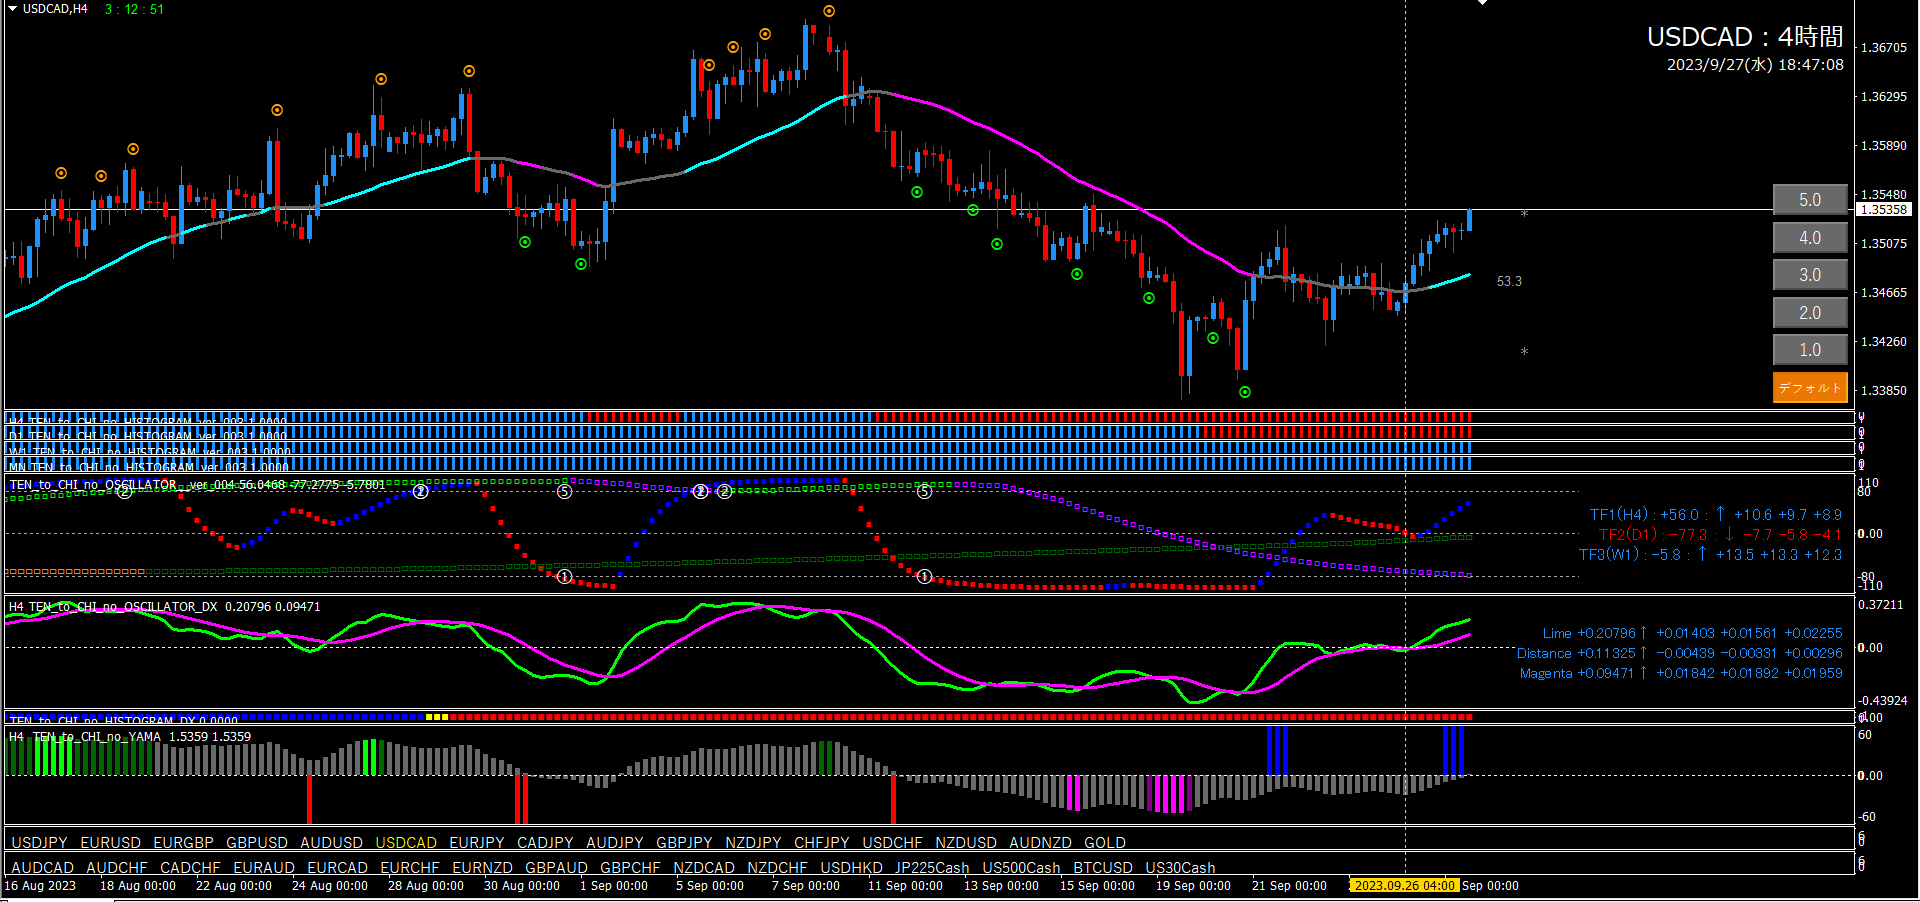Switch chart to EURAUD symbol
Screen dimensions: 1920x902
click(265, 868)
